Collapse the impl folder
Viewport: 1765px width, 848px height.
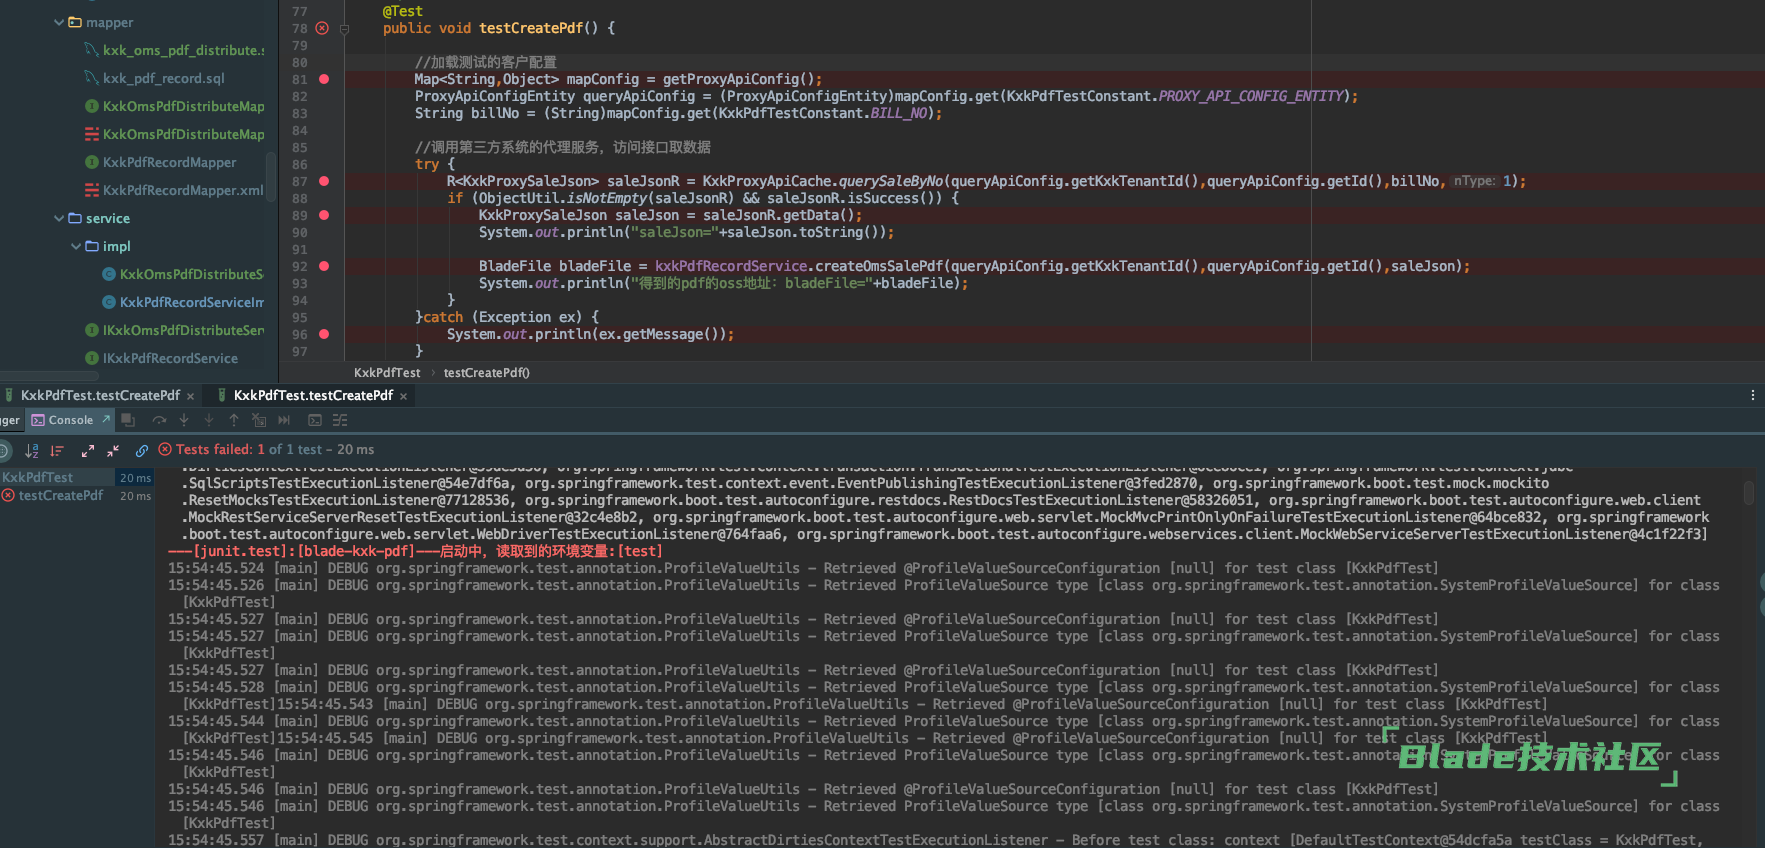[76, 246]
